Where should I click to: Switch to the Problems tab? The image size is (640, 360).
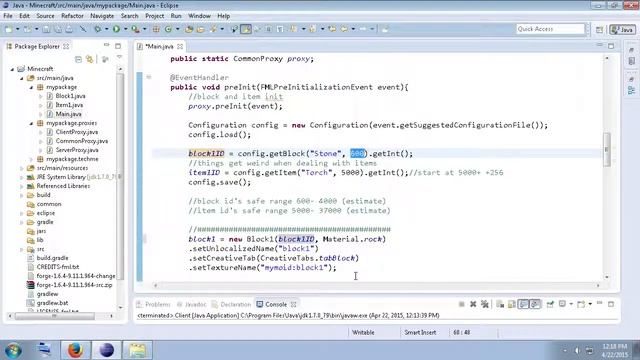pos(154,304)
